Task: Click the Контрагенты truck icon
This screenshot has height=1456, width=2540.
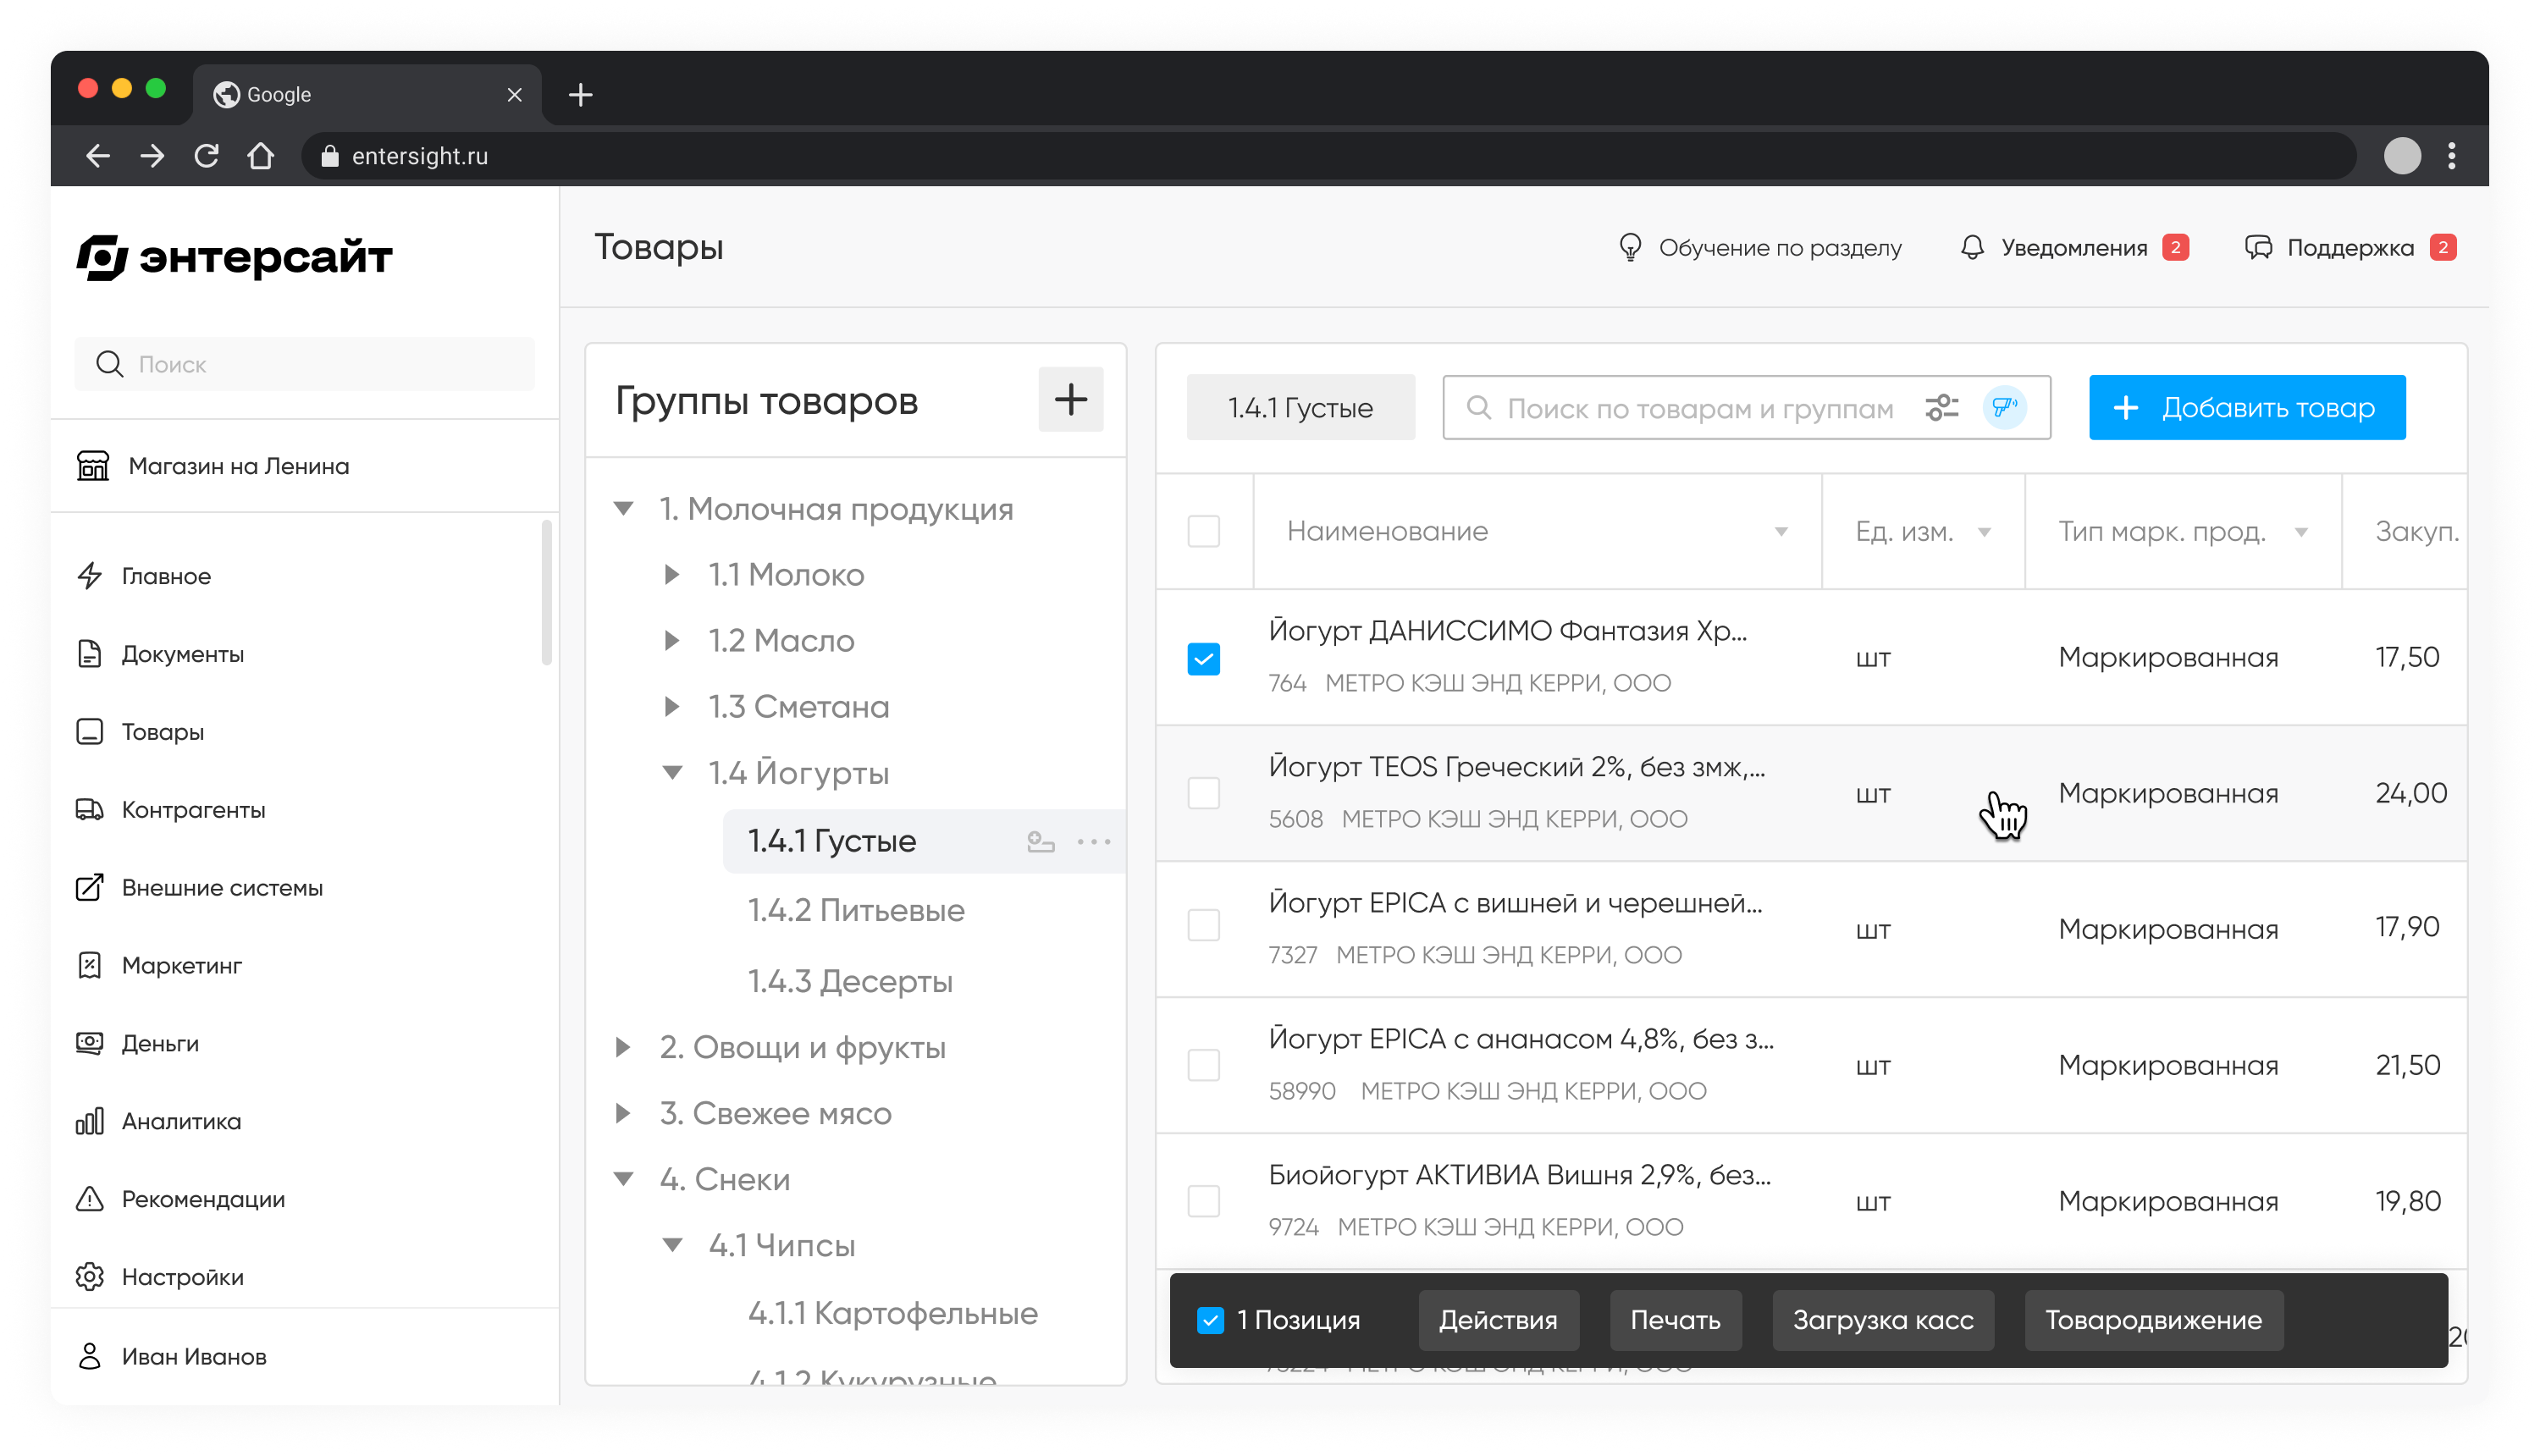Action: pos(90,810)
